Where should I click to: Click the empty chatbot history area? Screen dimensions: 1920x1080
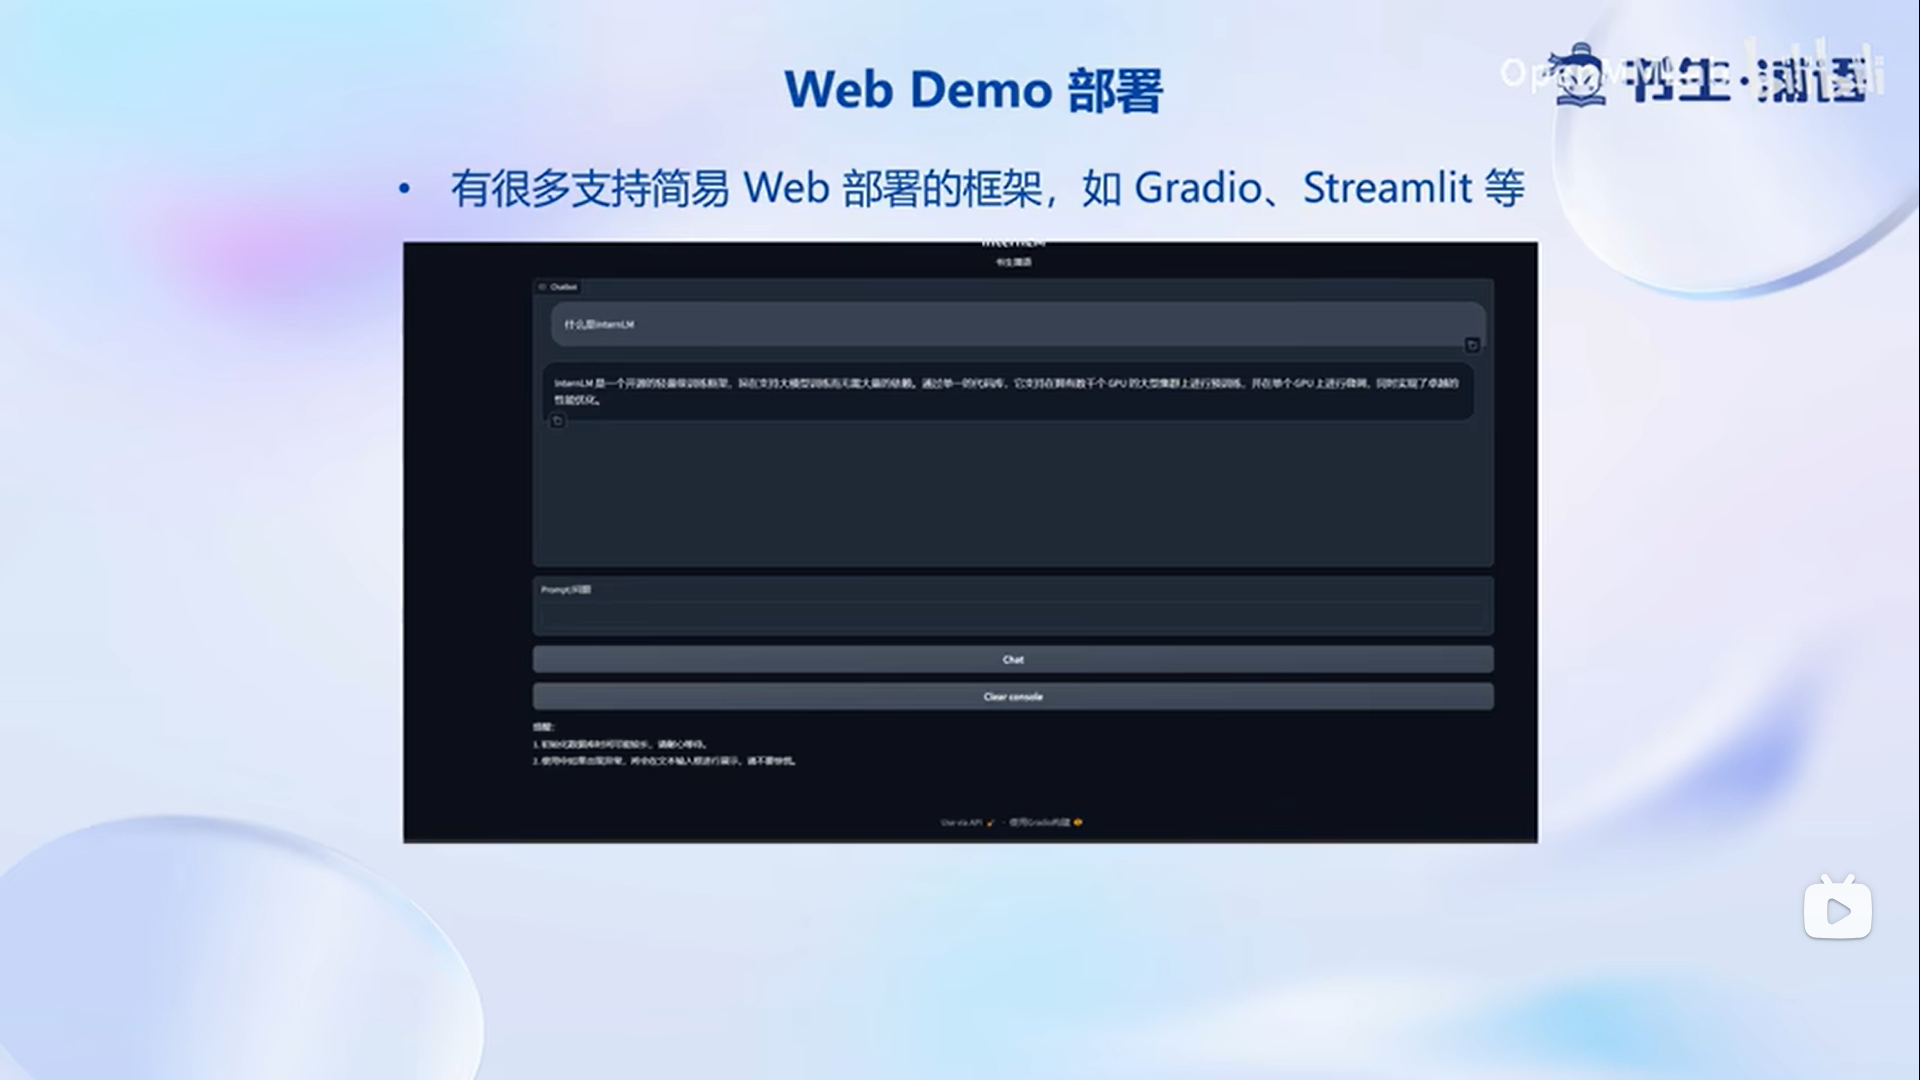point(1012,495)
